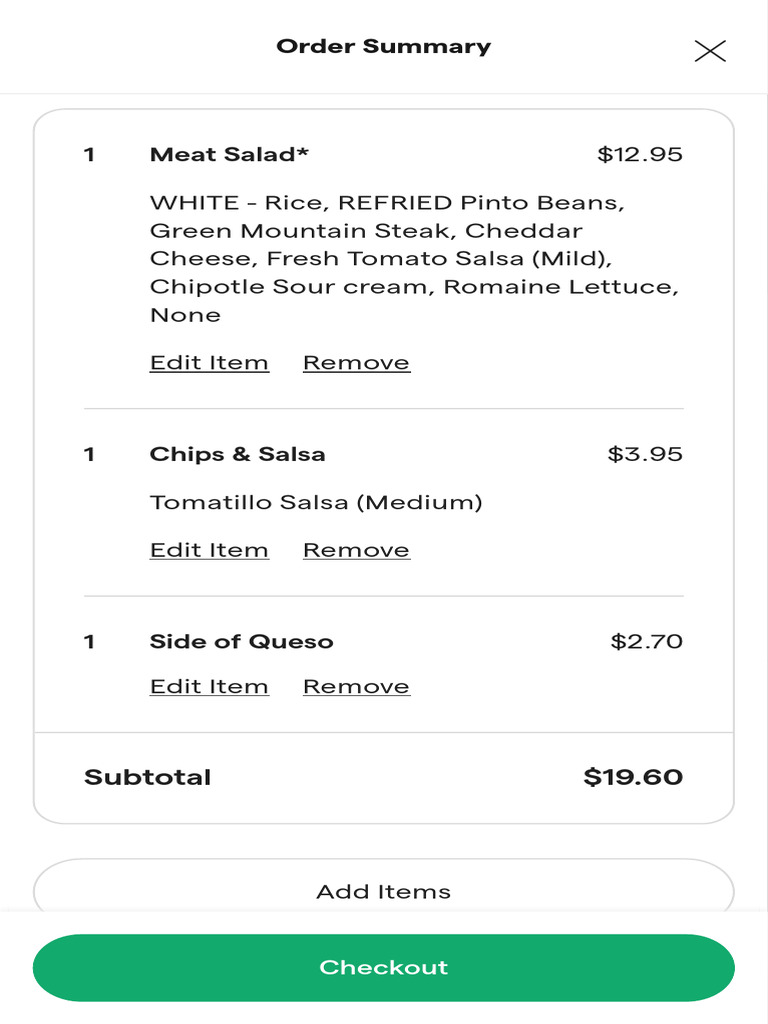
Task: Edit the Chips & Salsa item
Action: tap(209, 550)
